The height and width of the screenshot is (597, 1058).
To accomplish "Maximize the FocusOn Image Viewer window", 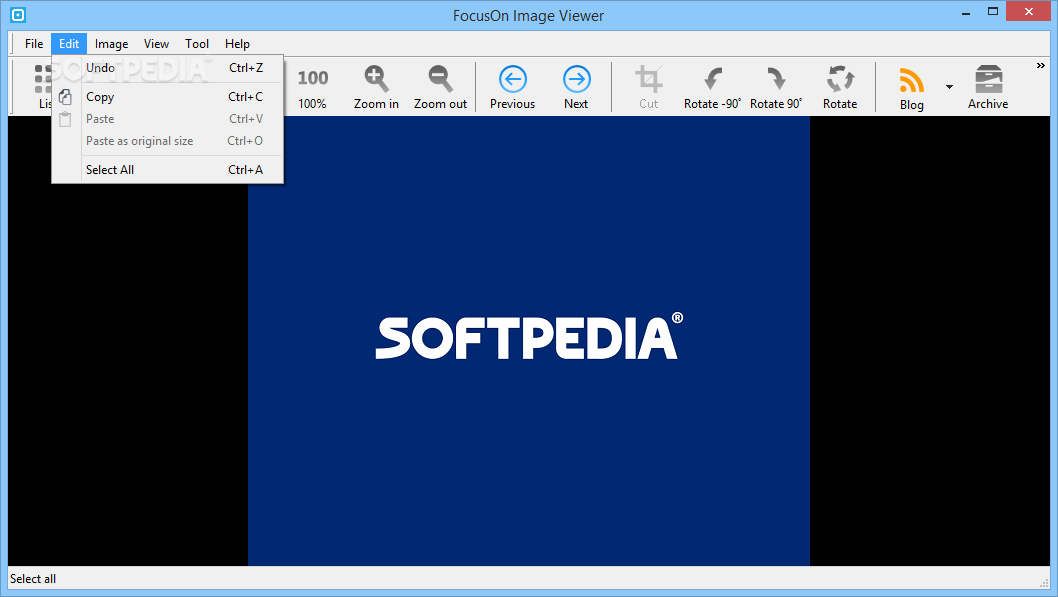I will tap(993, 11).
